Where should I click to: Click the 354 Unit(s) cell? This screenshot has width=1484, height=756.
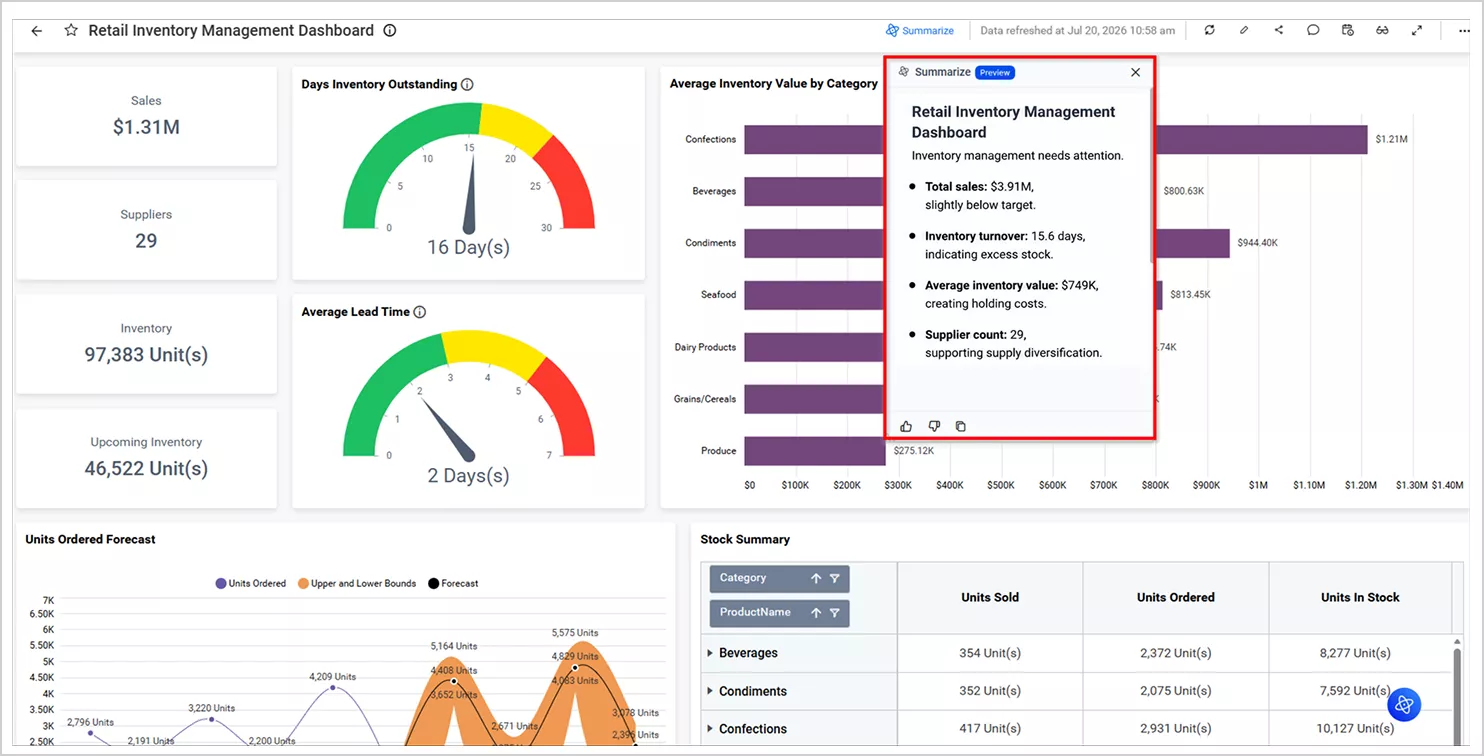[x=990, y=653]
